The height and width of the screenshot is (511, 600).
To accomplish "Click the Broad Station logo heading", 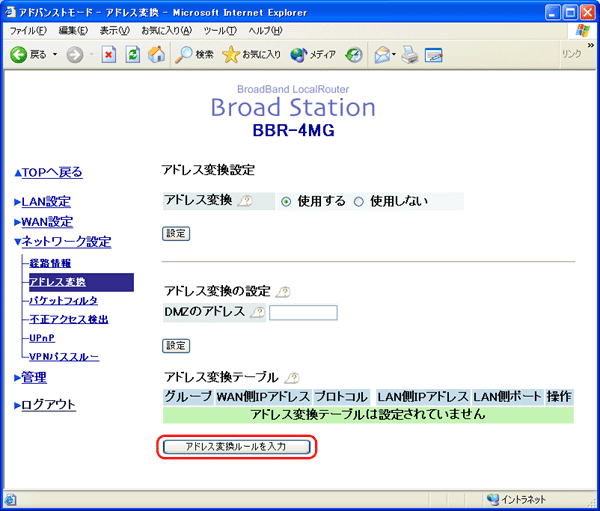I will [293, 108].
